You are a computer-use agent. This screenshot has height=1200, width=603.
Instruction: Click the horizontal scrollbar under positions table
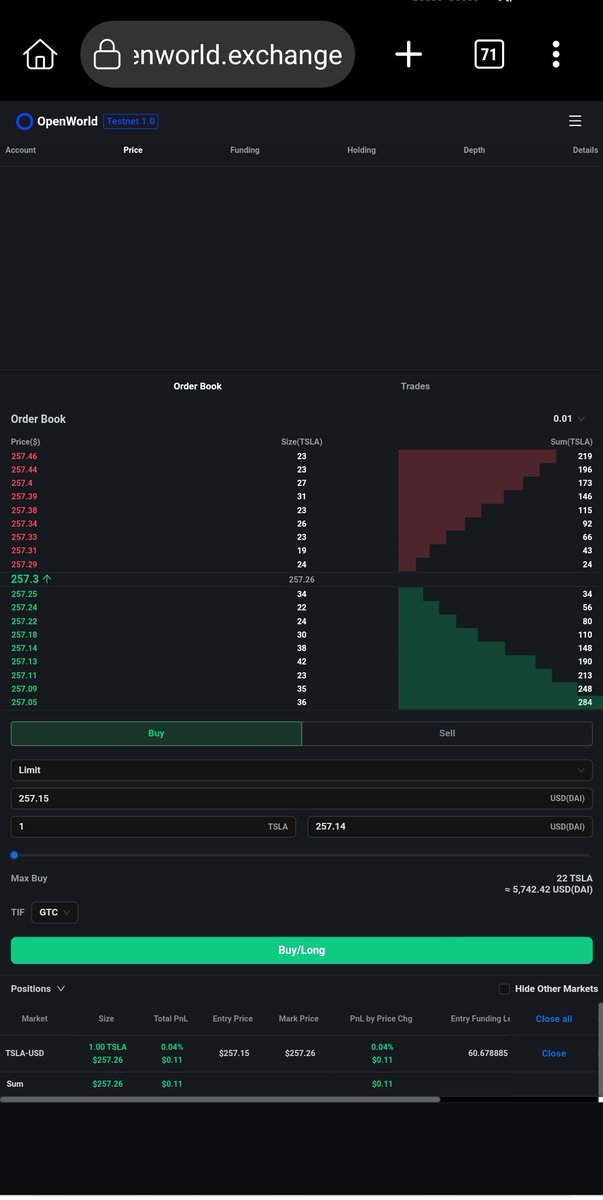coord(220,1099)
